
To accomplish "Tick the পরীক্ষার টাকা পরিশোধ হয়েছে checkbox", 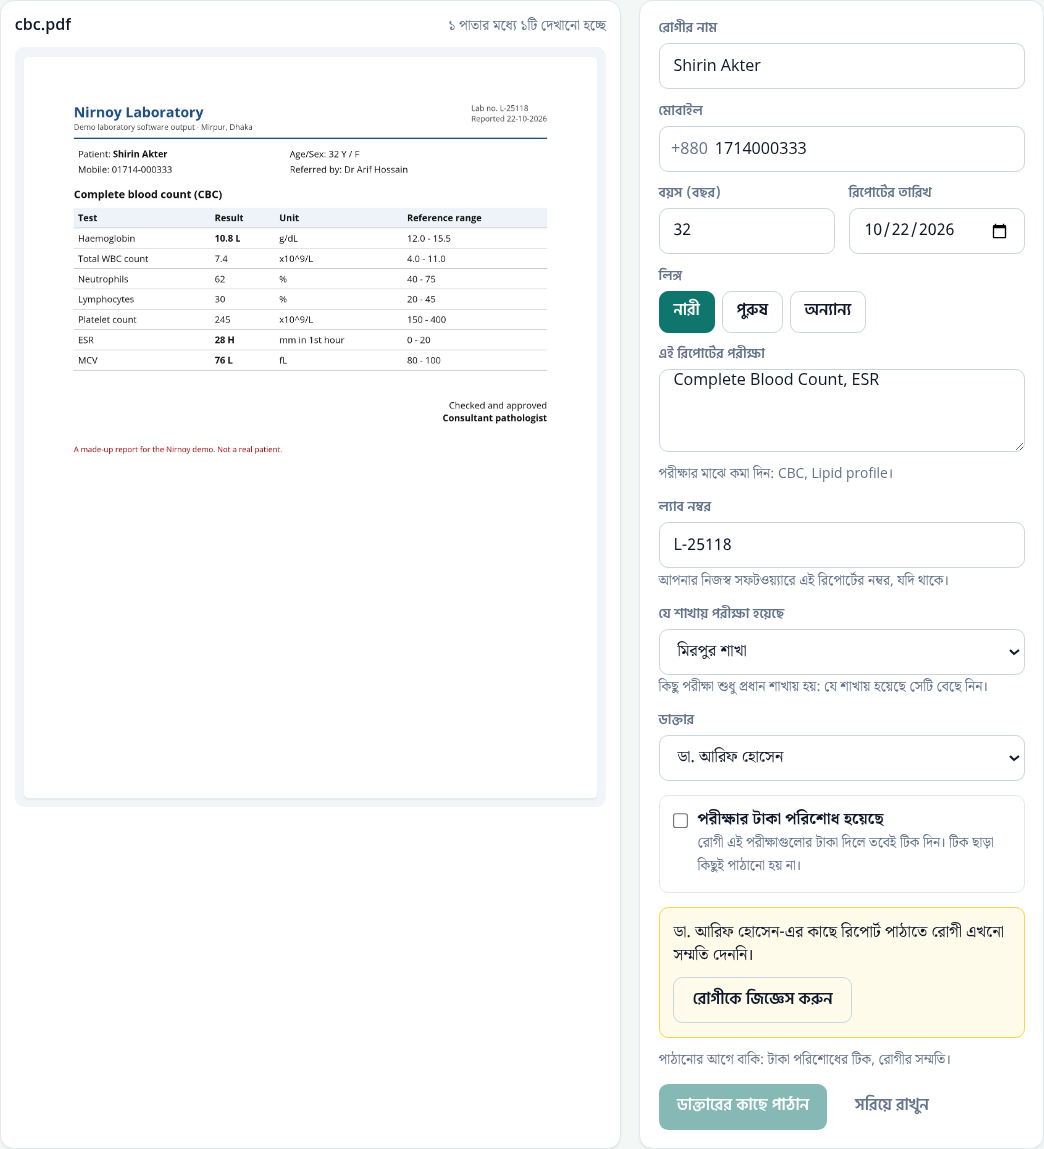I will [x=681, y=820].
